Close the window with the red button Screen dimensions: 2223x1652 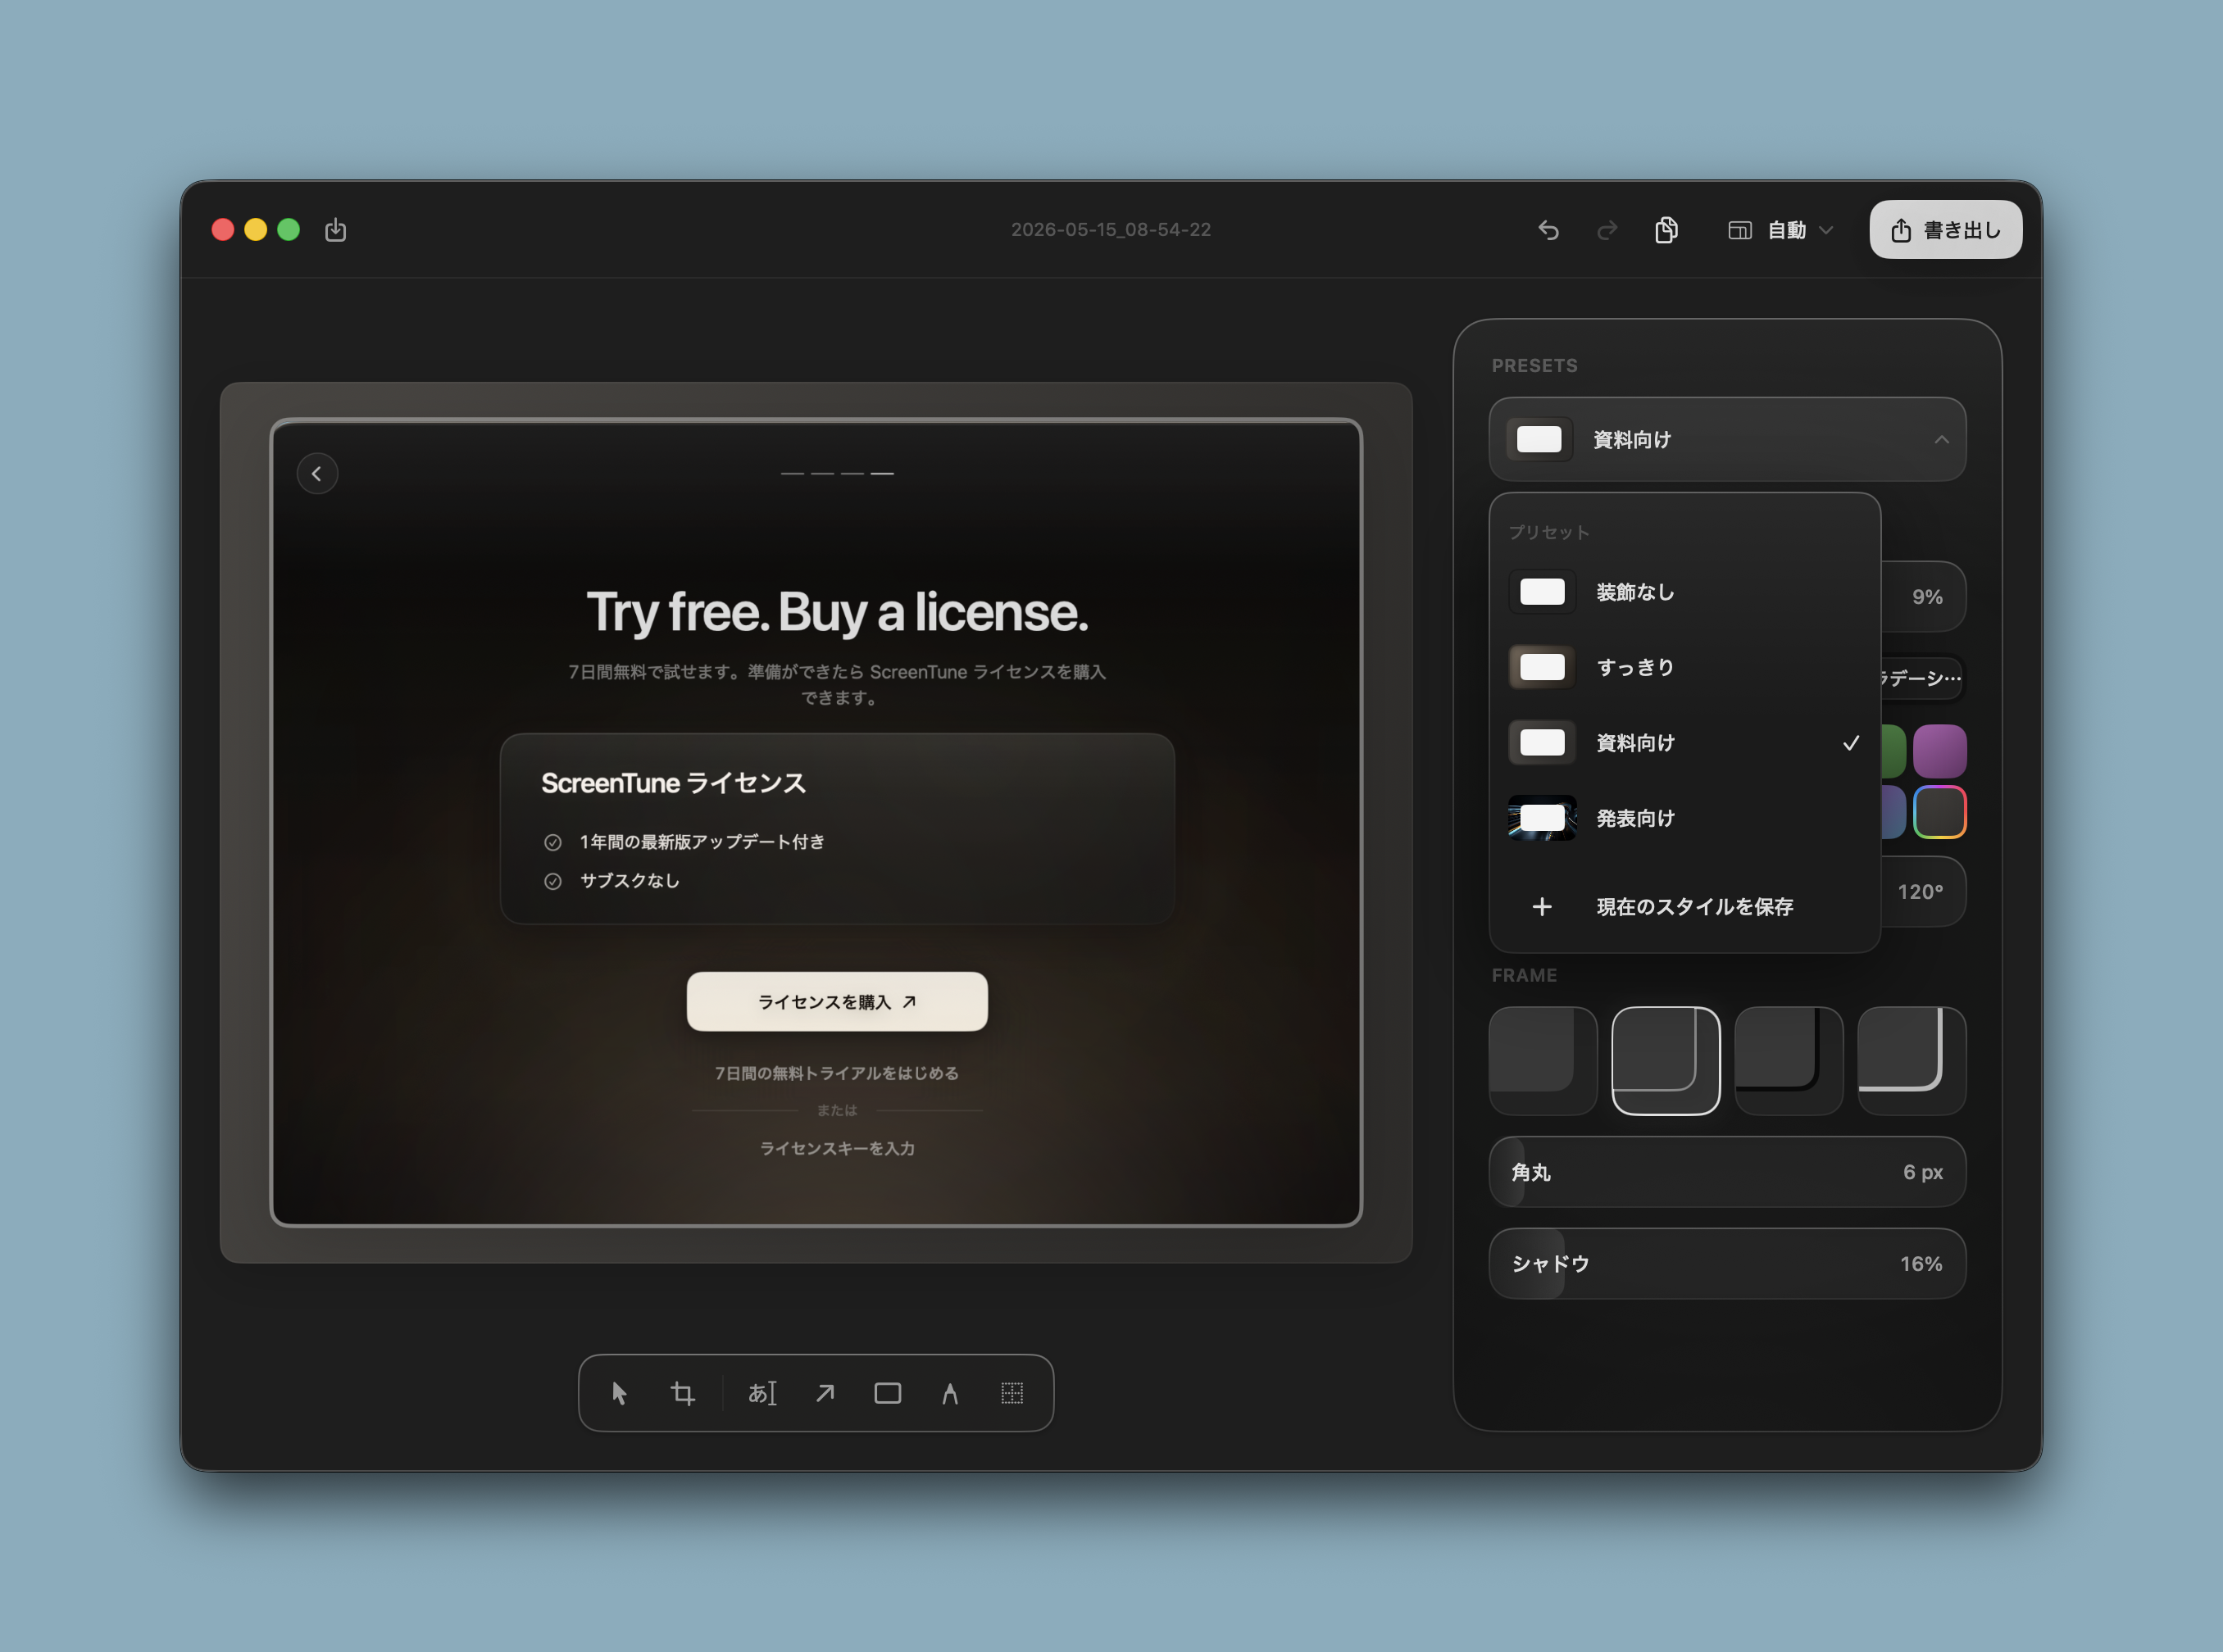tap(223, 230)
